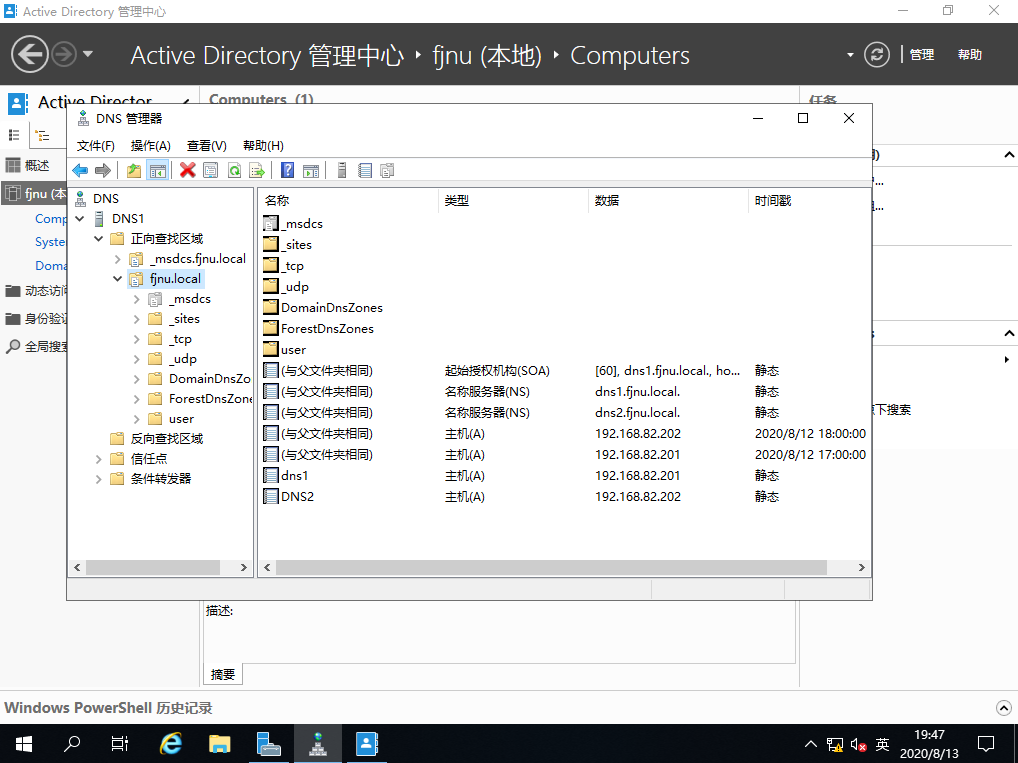Screen dimensions: 1018x763
Task: Open help with the blue question-mark icon
Action: pos(288,171)
